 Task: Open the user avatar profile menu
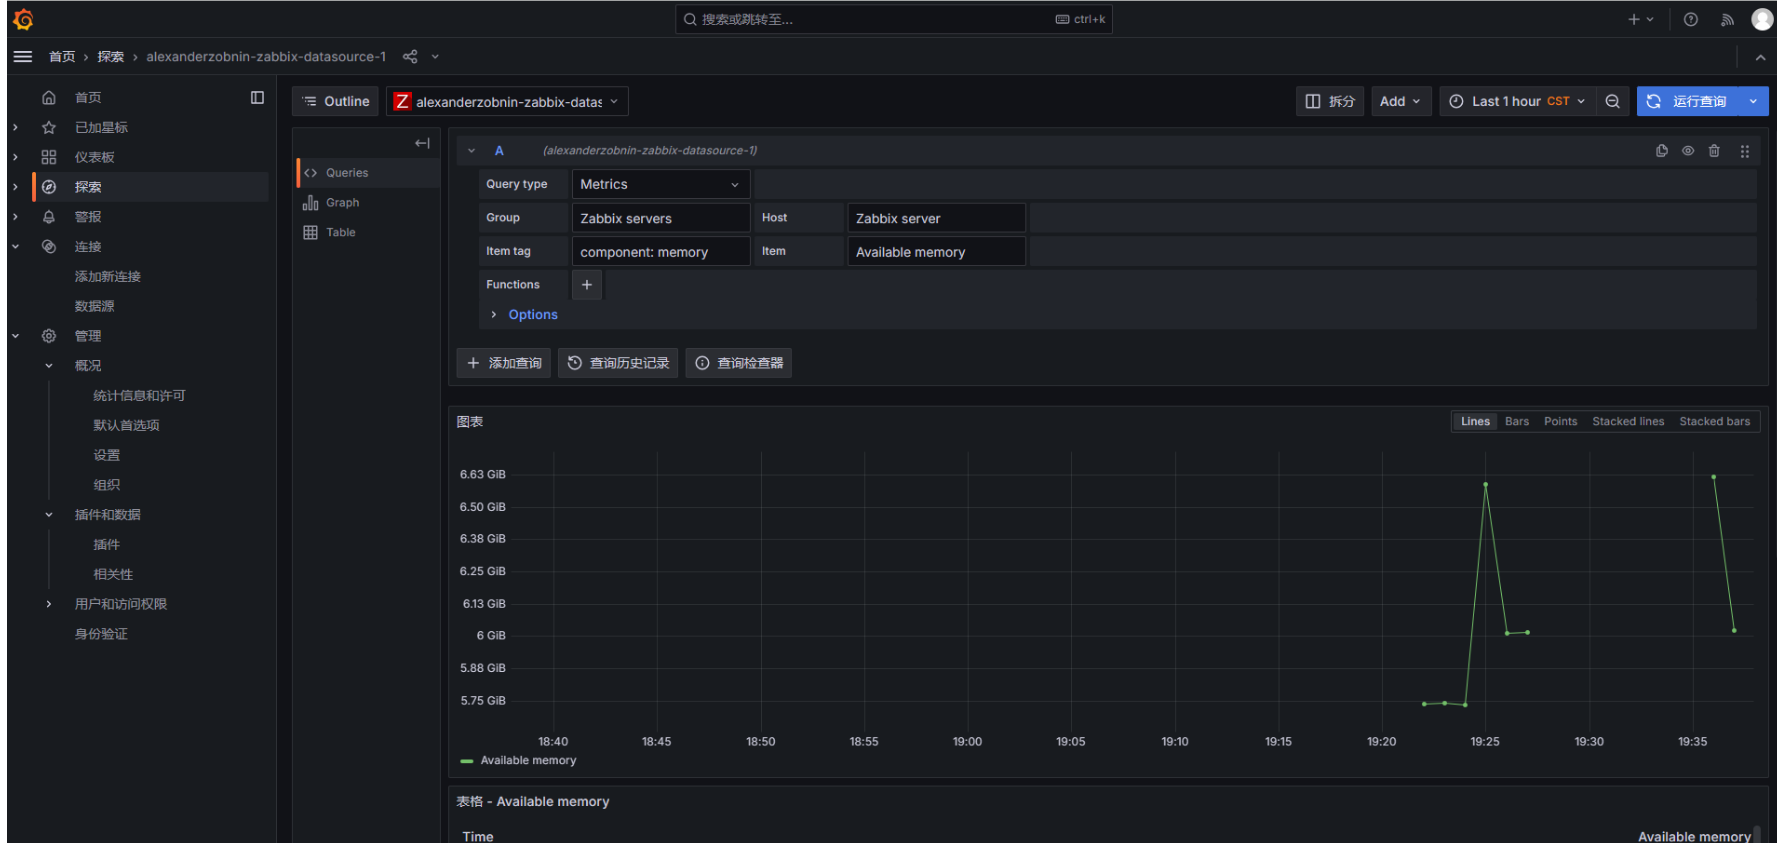tap(1762, 19)
